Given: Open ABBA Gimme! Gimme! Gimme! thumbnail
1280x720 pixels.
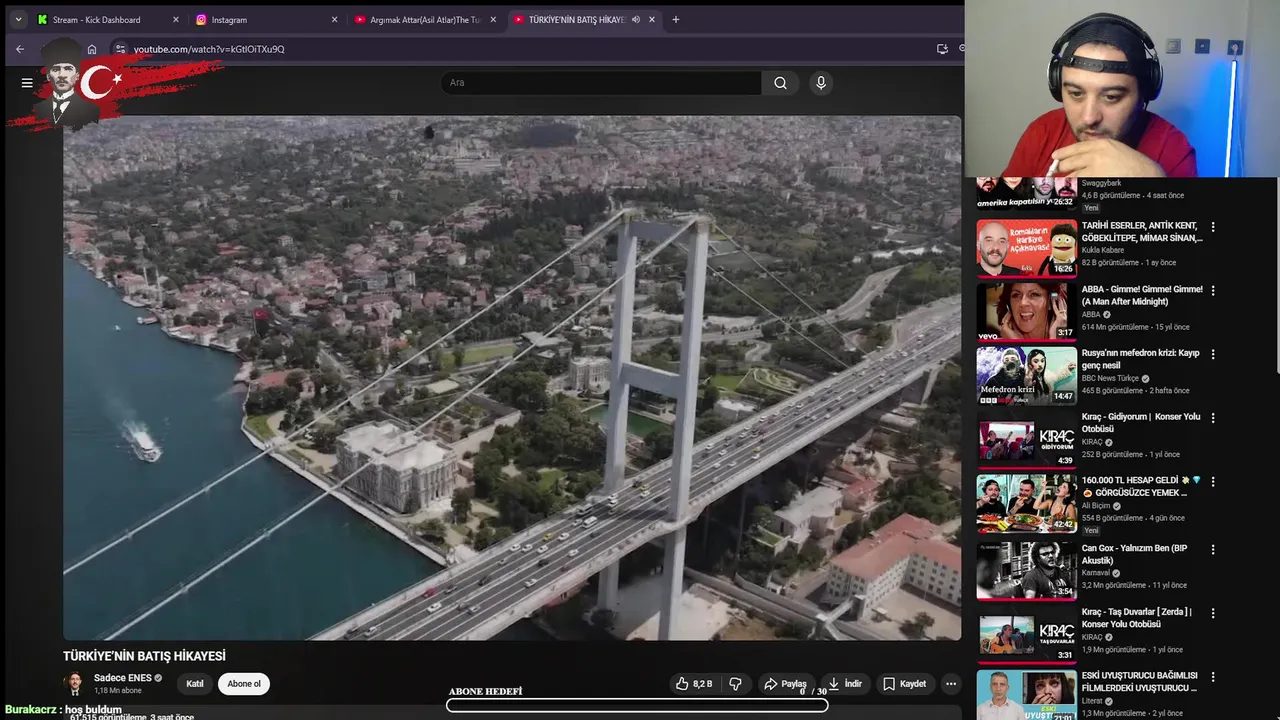Looking at the screenshot, I should (1026, 312).
